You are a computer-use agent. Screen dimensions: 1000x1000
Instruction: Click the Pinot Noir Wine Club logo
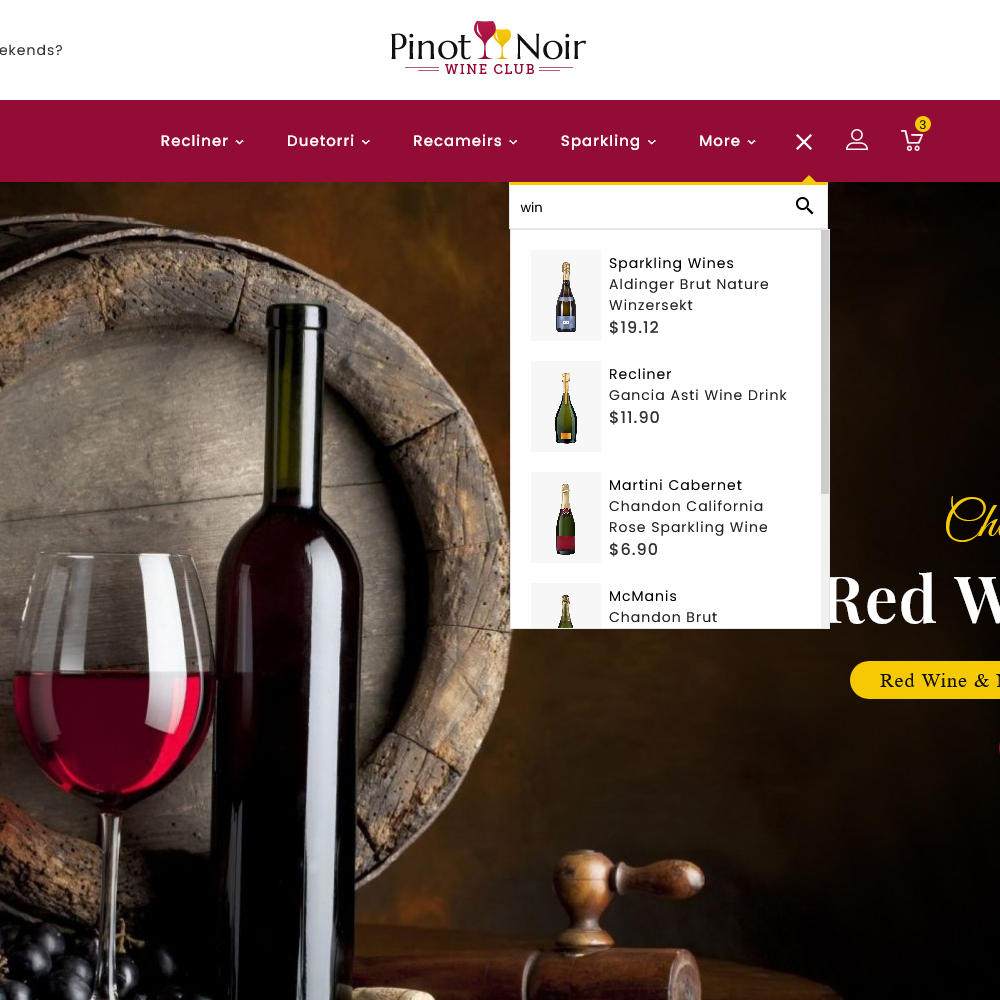[x=488, y=49]
